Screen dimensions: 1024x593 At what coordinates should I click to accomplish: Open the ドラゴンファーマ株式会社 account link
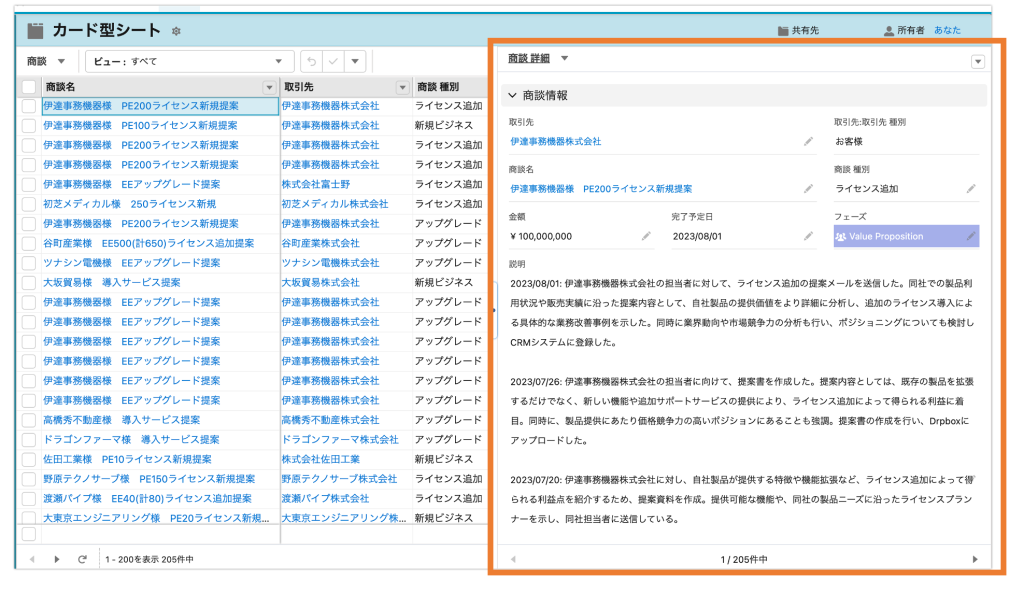point(340,440)
